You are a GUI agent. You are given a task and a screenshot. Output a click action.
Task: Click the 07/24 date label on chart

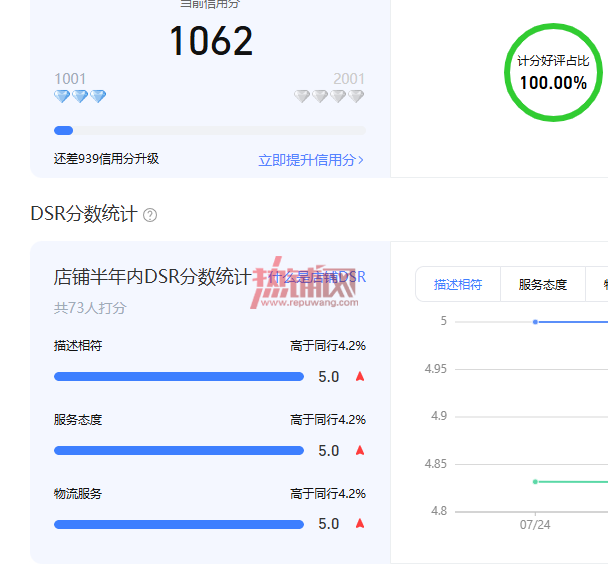tap(535, 525)
